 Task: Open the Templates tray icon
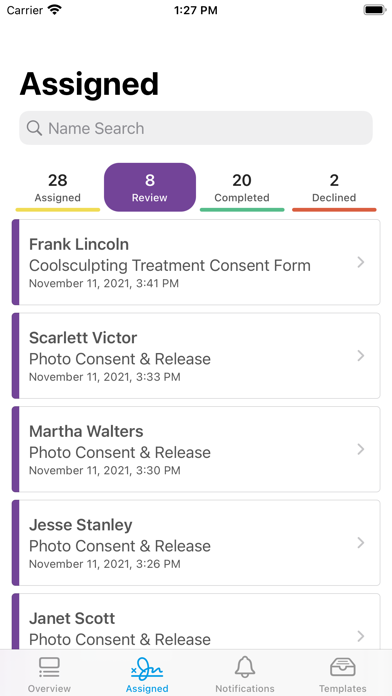[x=343, y=667]
